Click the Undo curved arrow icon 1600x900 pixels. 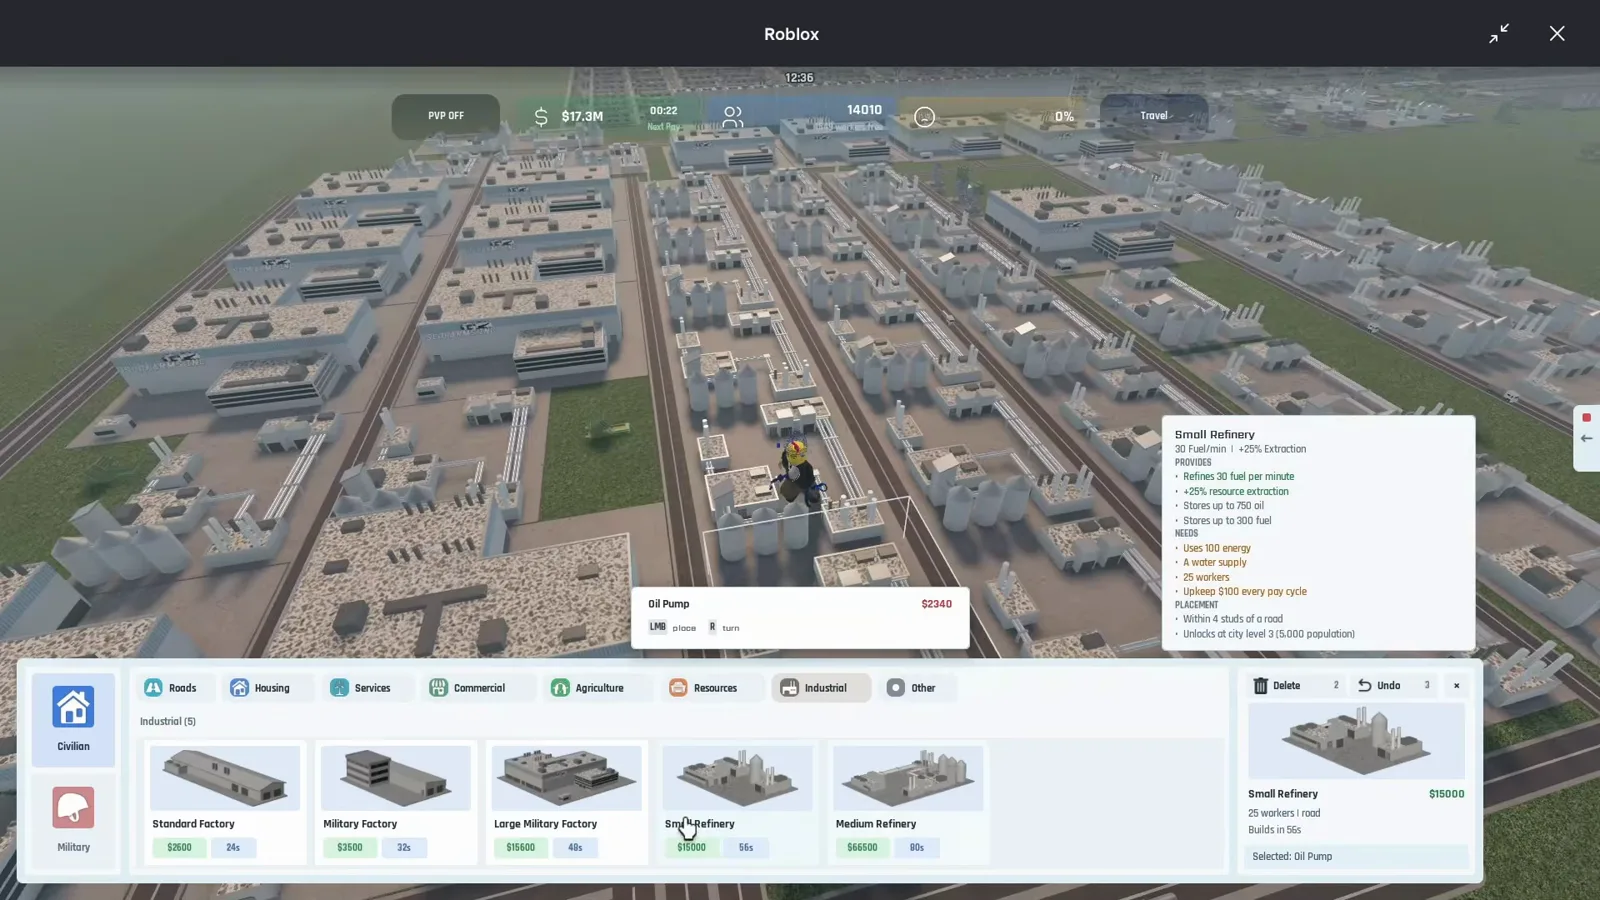(1364, 686)
